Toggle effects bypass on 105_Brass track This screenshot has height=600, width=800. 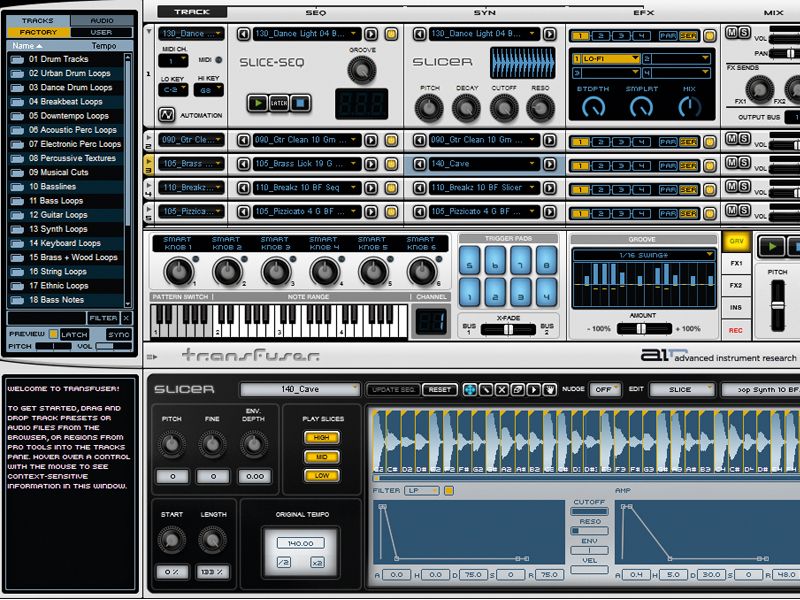click(x=709, y=165)
